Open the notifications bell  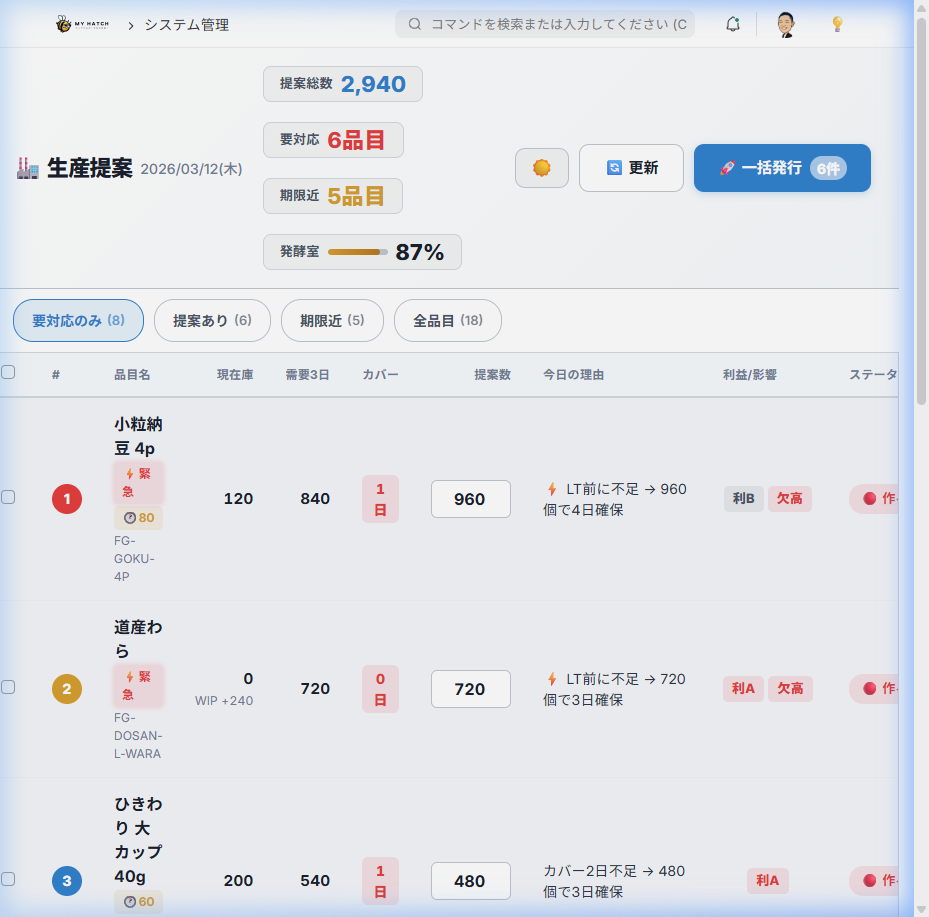[733, 24]
